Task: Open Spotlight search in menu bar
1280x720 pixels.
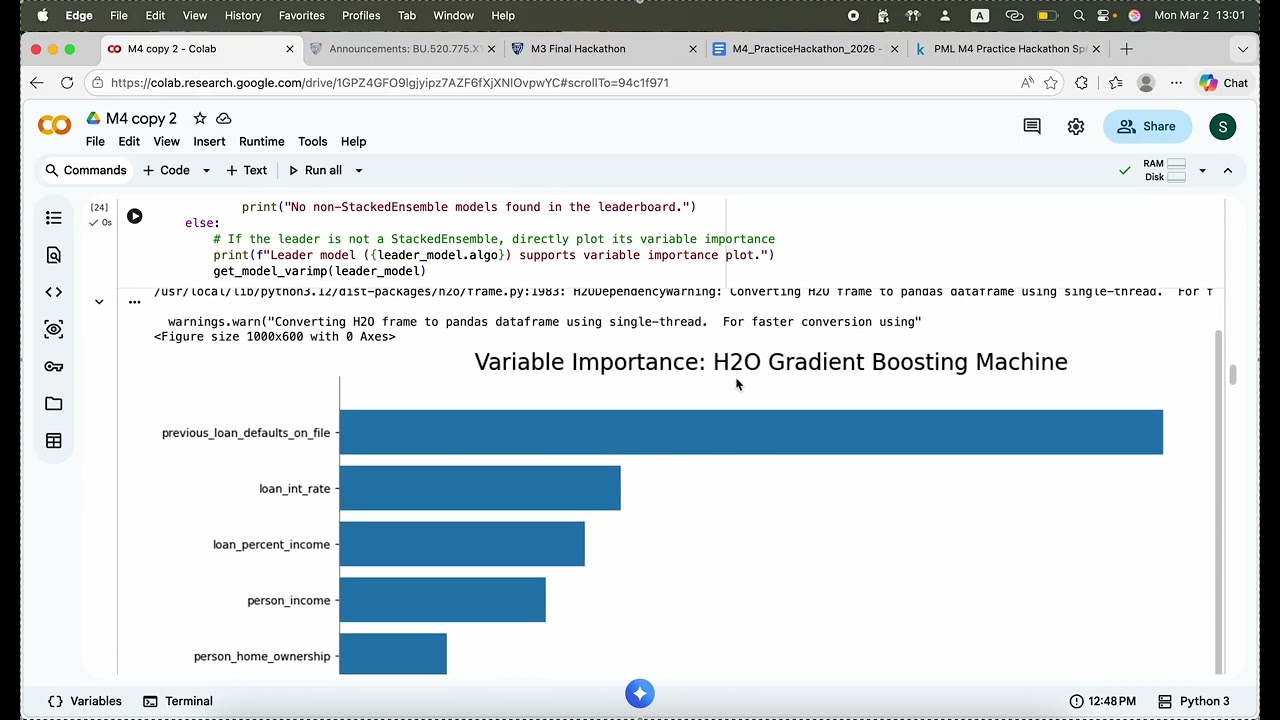Action: [1079, 16]
